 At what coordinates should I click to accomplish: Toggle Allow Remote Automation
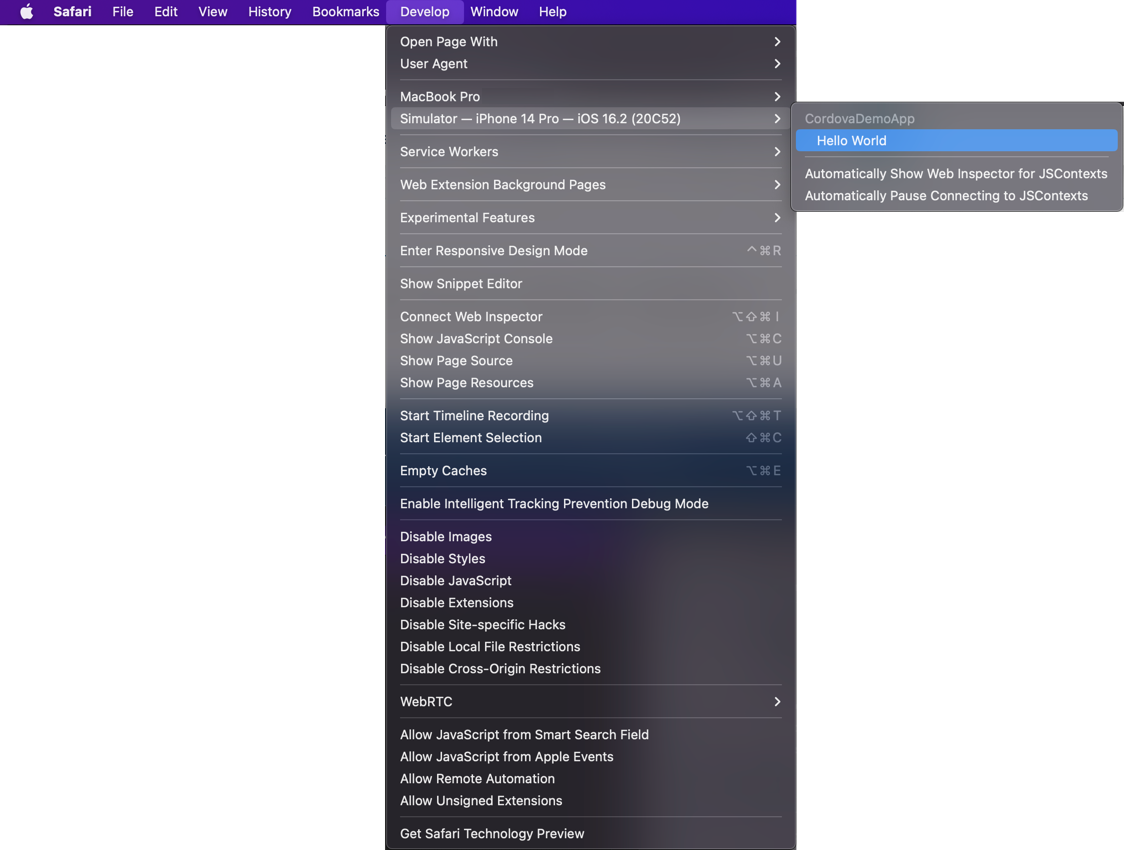[591, 779]
